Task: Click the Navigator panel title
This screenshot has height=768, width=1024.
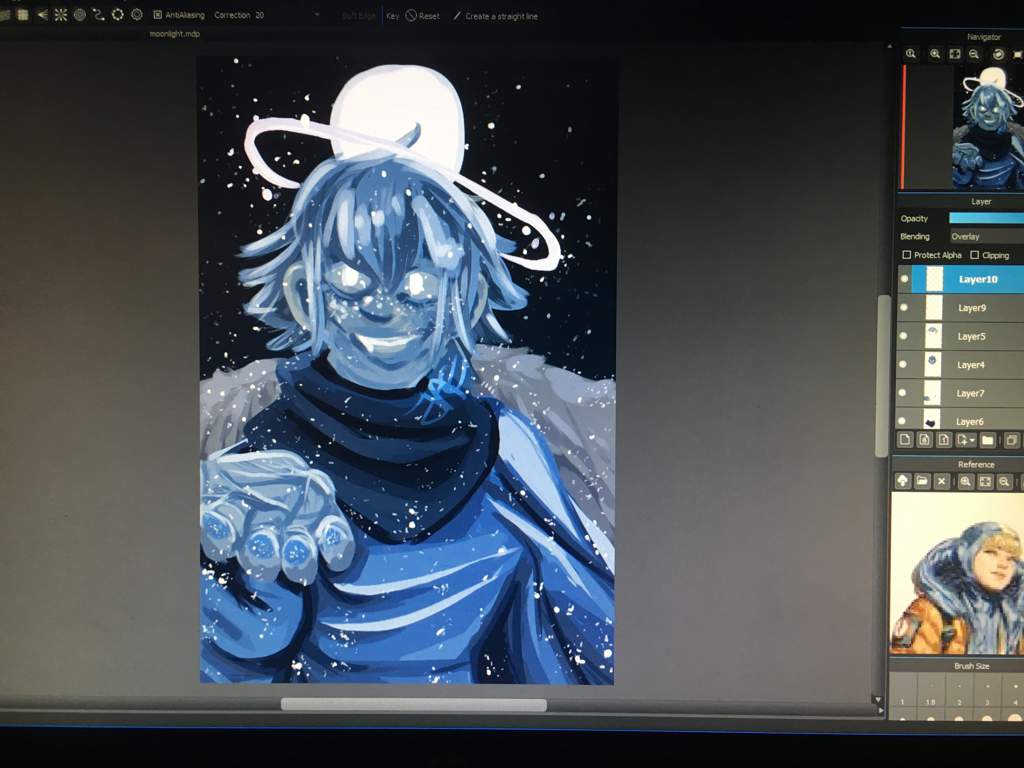Action: [984, 37]
